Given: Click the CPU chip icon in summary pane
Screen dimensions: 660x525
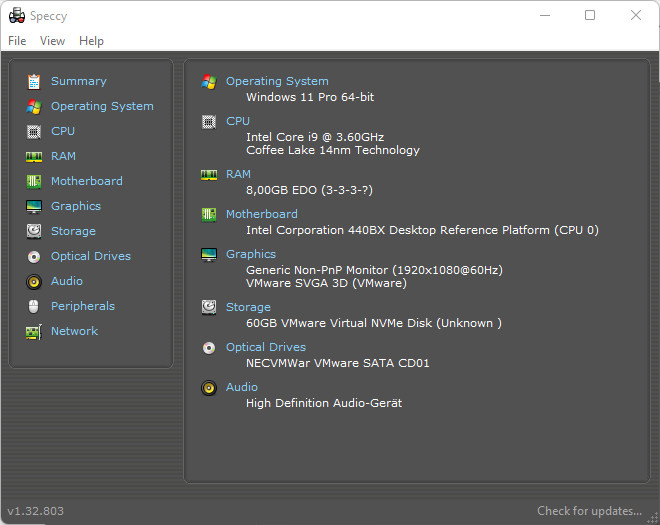Looking at the screenshot, I should point(209,122).
